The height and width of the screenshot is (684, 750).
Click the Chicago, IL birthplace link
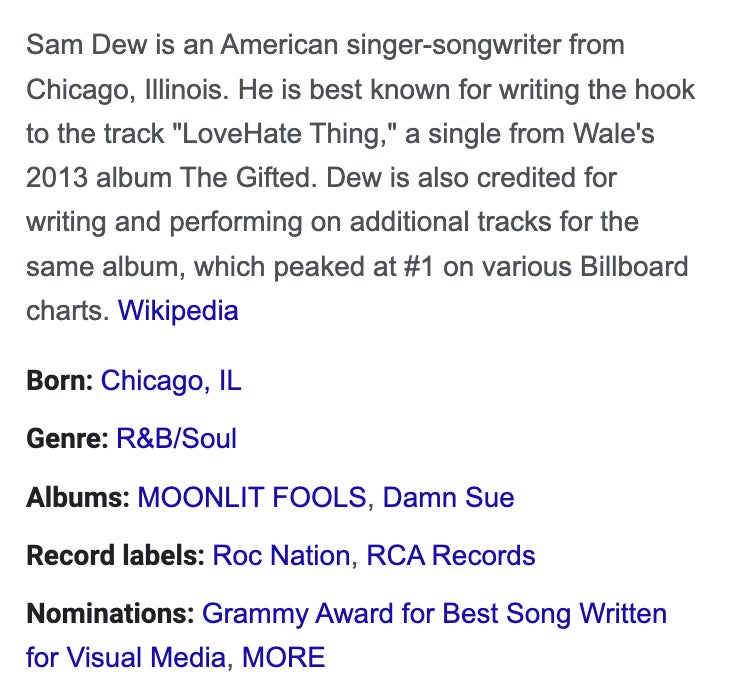pyautogui.click(x=171, y=381)
